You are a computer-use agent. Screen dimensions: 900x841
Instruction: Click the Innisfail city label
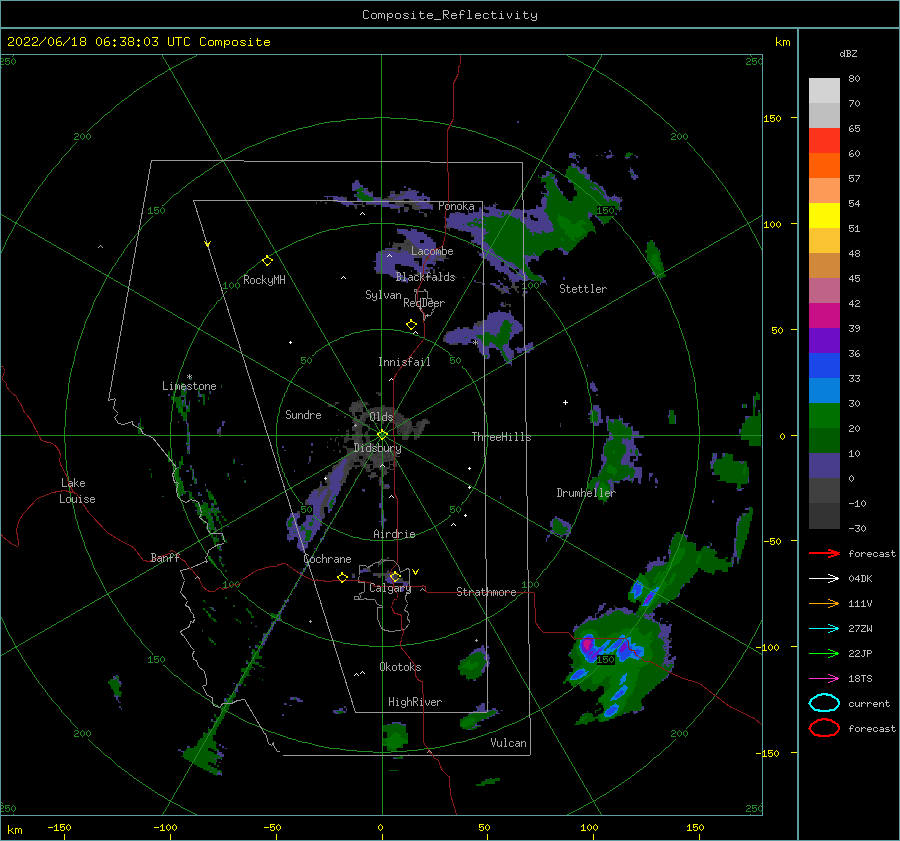[x=404, y=362]
